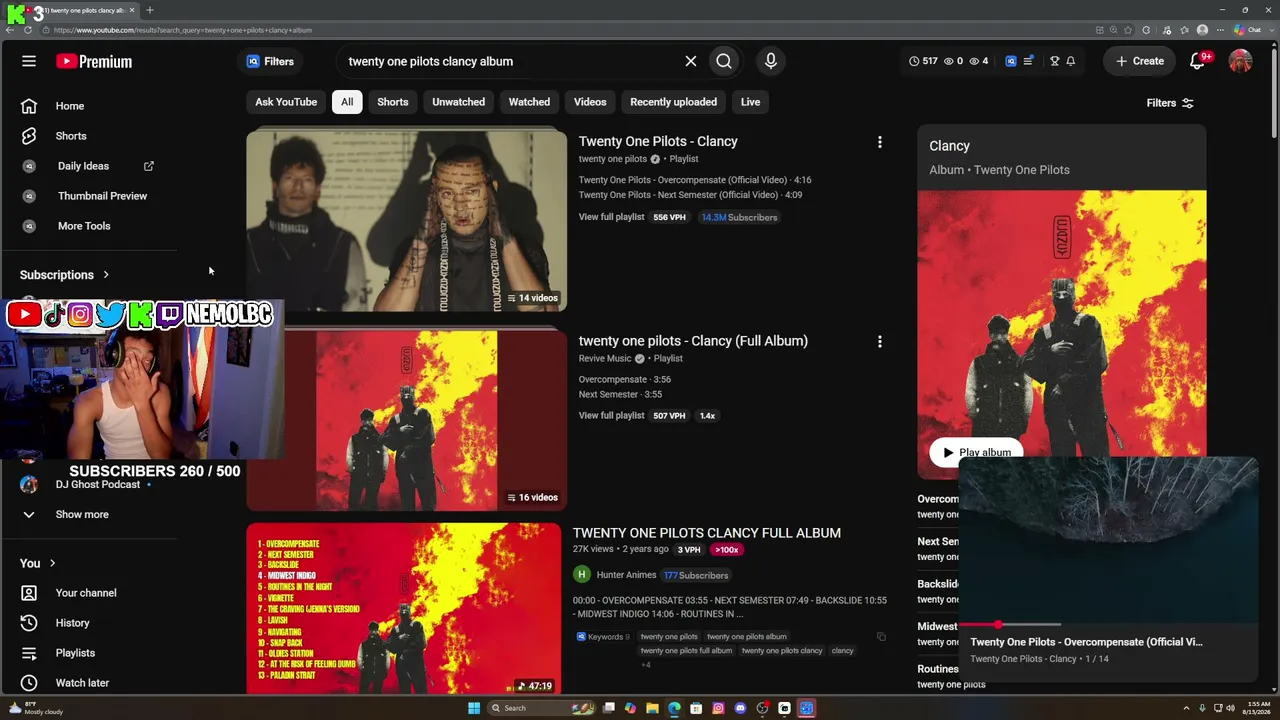Open the YouTube hamburger guide menu
The image size is (1280, 720).
tap(29, 61)
